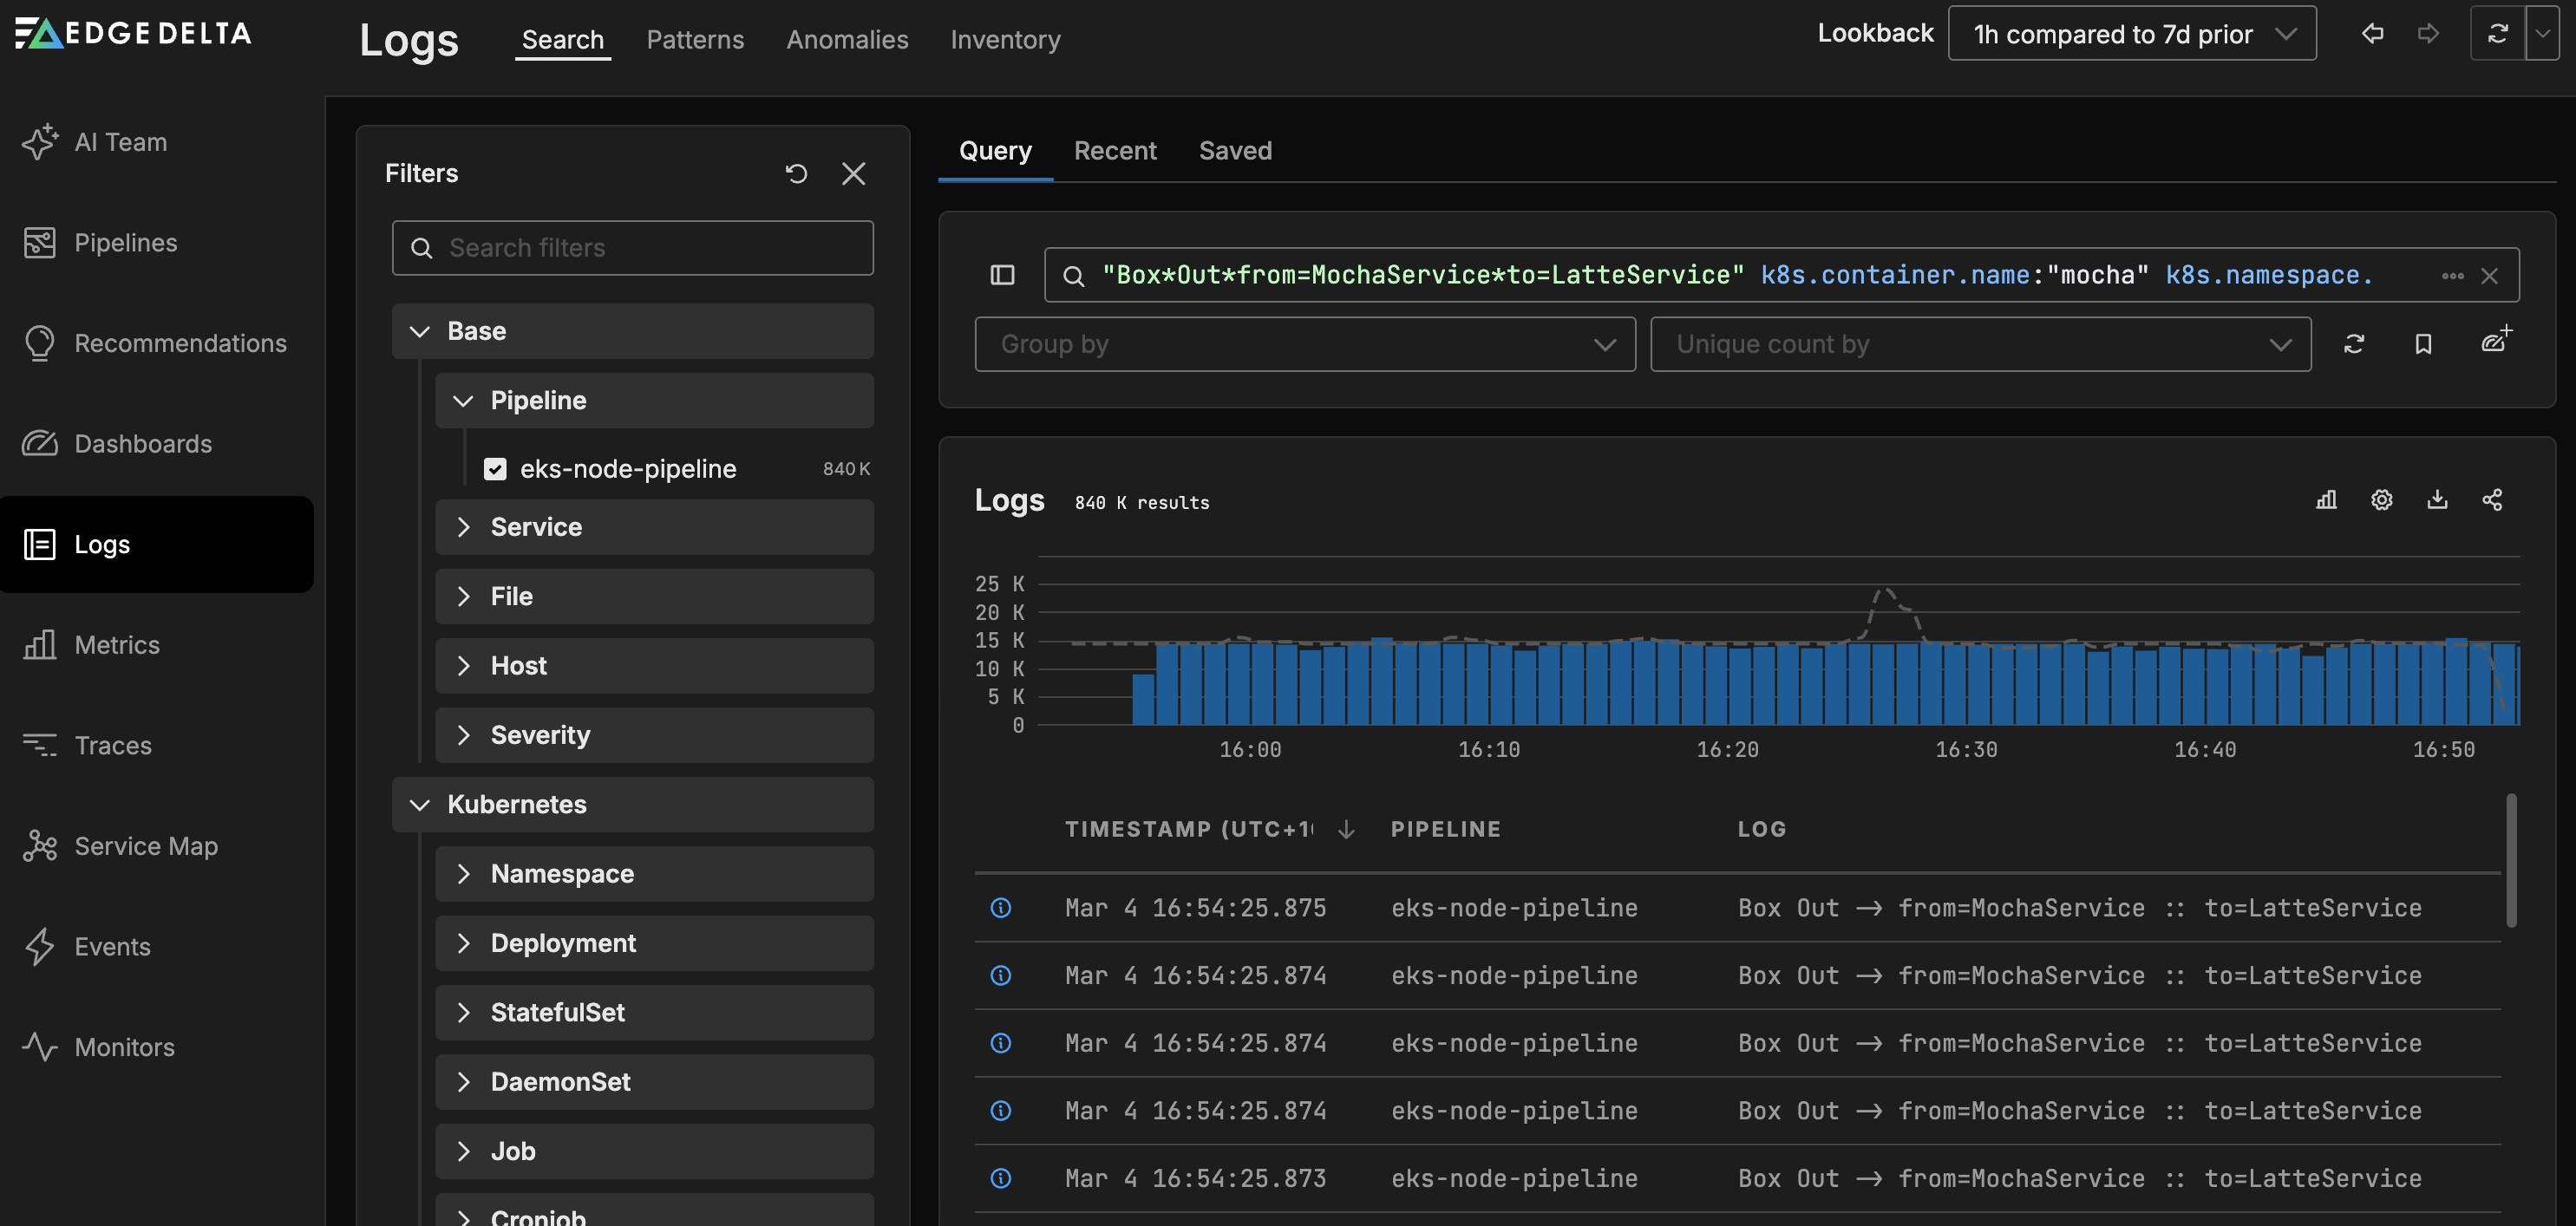This screenshot has width=2576, height=1226.
Task: Open the Service Map section
Action: pyautogui.click(x=145, y=845)
